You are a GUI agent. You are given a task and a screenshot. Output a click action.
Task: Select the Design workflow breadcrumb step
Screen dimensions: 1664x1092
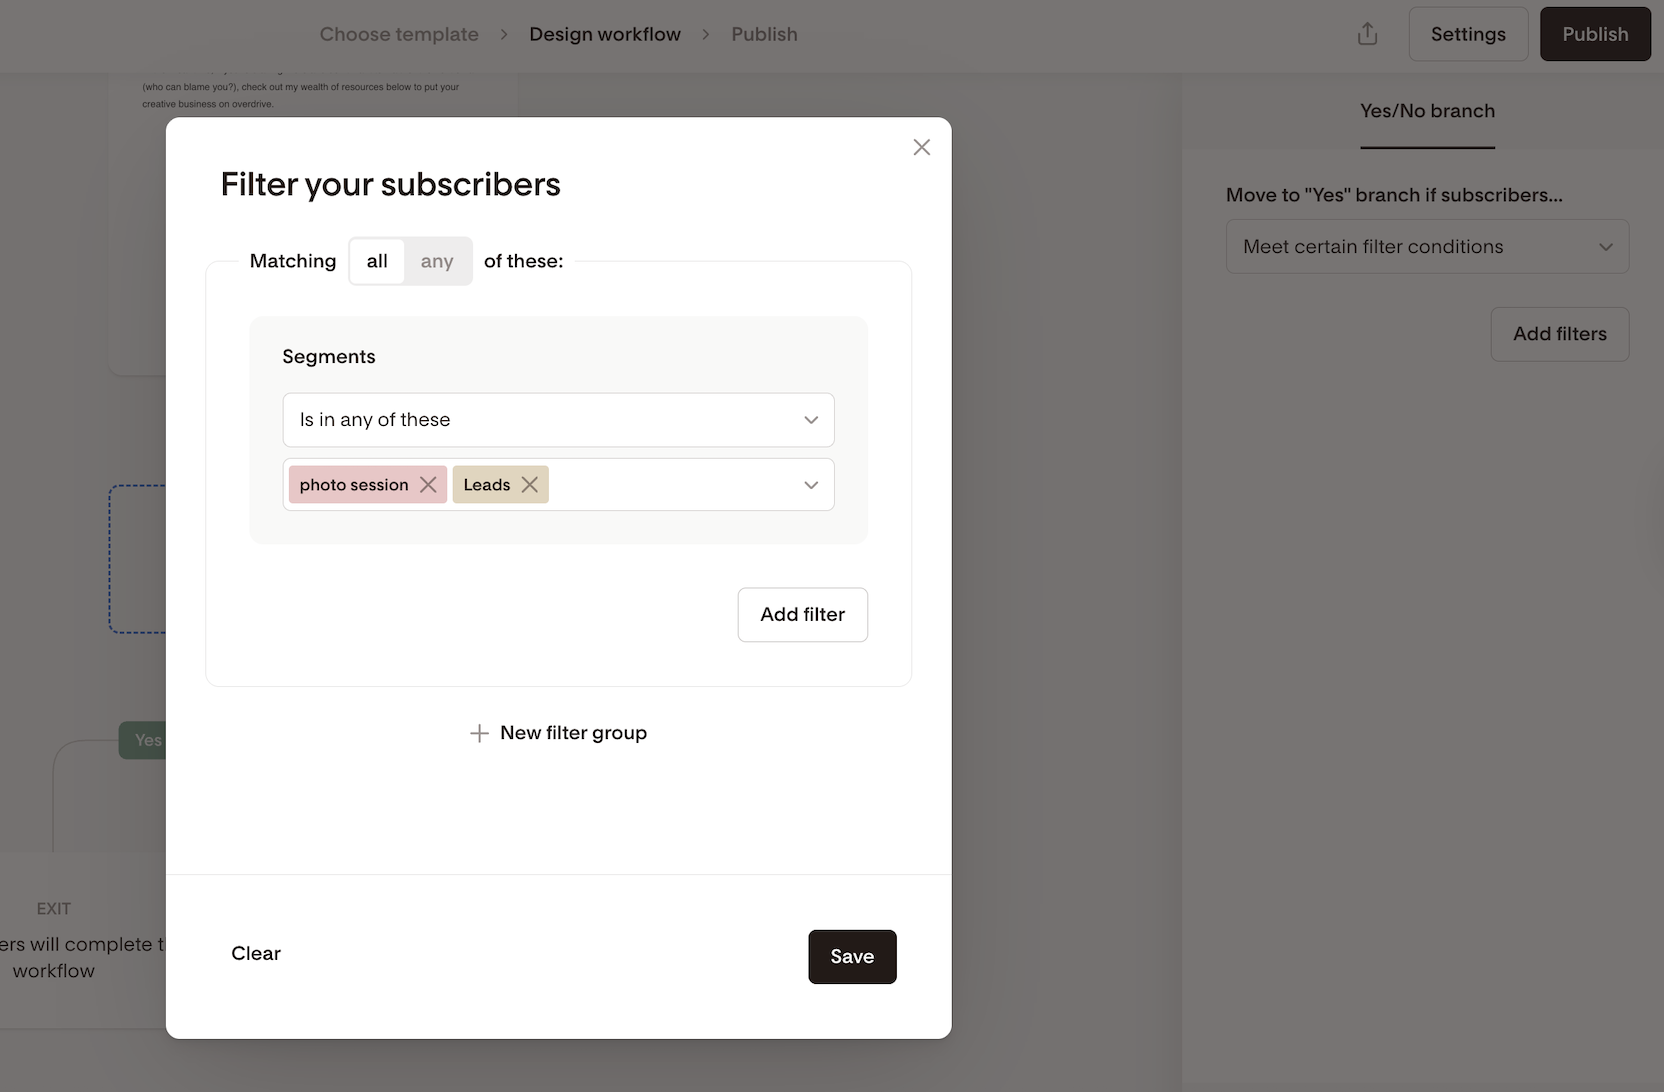click(605, 34)
